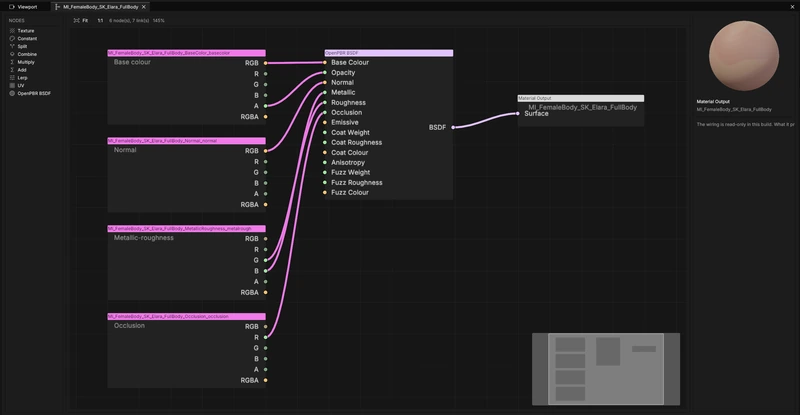This screenshot has height=415, width=800.
Task: Click the Coat Weight input socket
Action: (324, 132)
